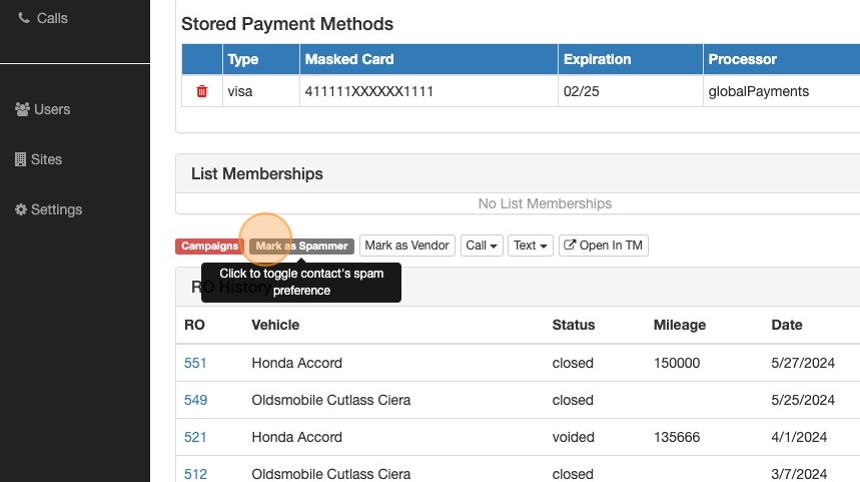
Task: Click the red Campaigns button
Action: (x=210, y=245)
